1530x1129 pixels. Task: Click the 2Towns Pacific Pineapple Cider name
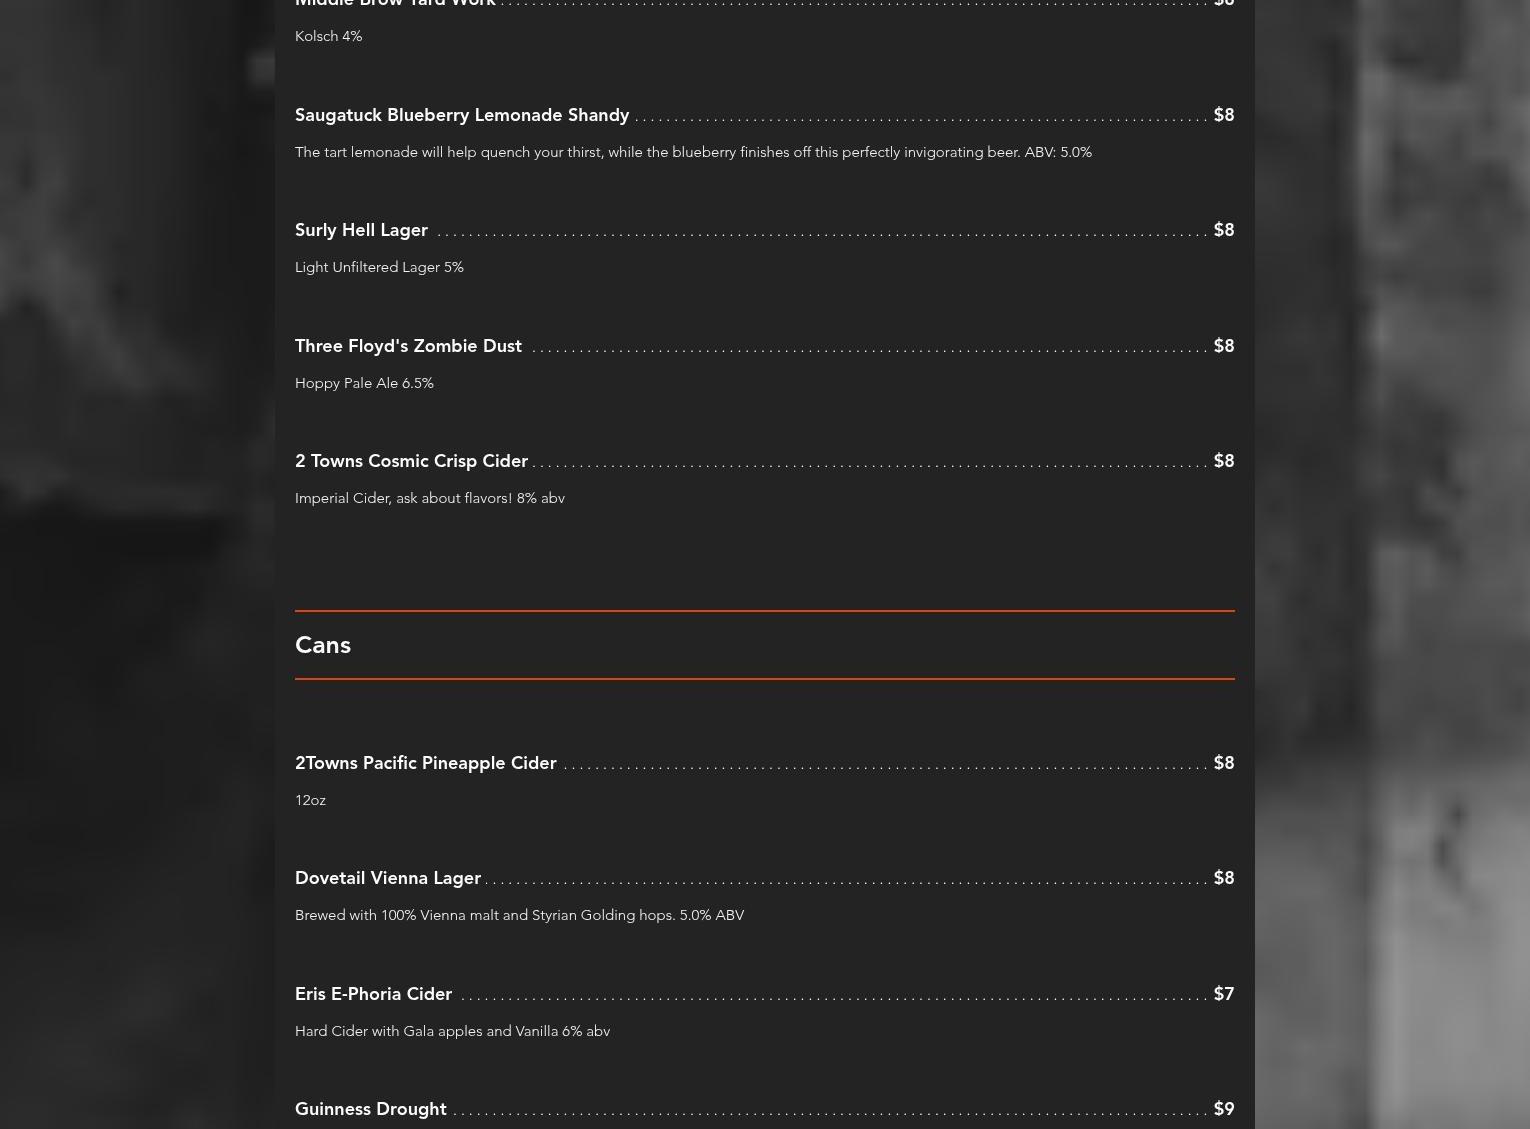click(425, 763)
